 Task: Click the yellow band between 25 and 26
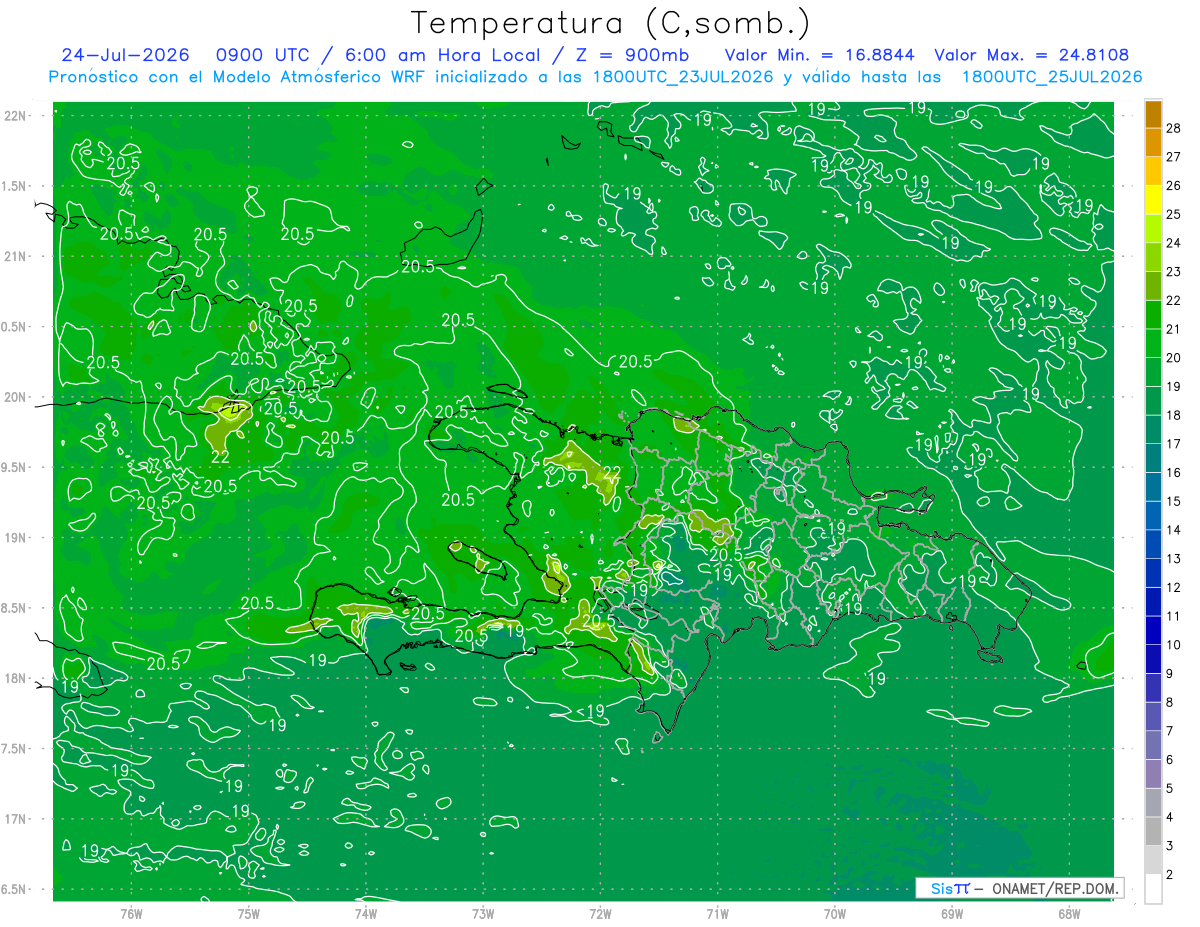[x=1153, y=200]
